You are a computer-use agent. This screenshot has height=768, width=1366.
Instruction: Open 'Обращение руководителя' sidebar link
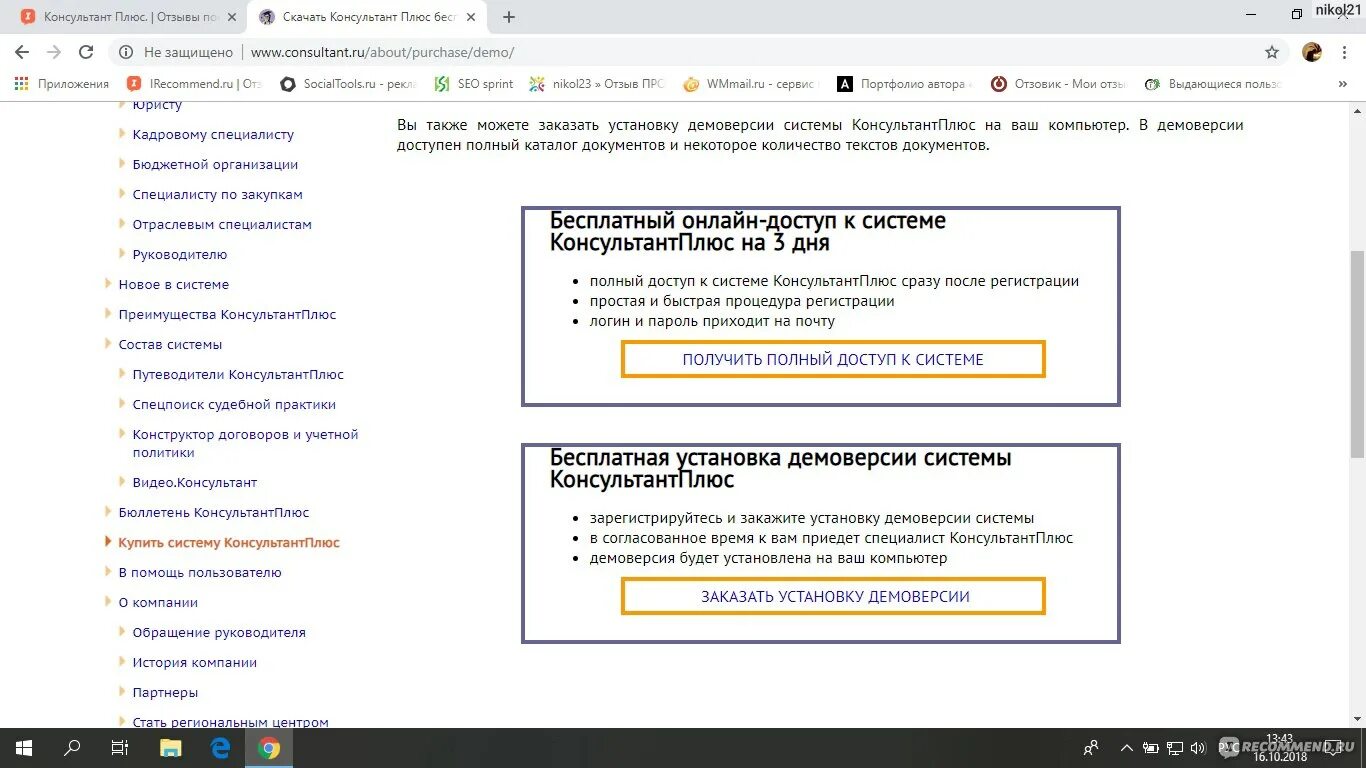219,632
